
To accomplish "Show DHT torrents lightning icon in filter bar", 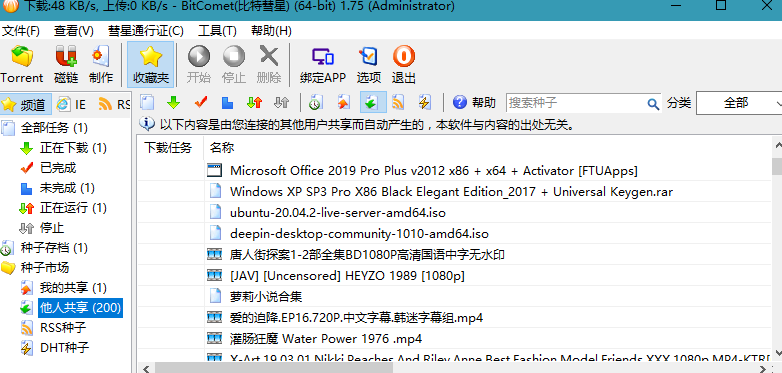I will click(x=424, y=103).
